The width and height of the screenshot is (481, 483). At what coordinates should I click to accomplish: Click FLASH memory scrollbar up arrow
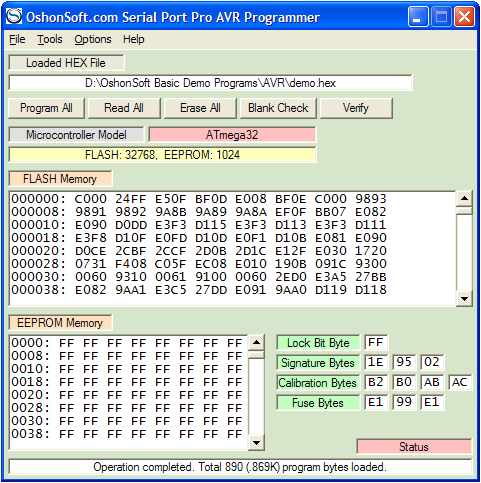[x=464, y=199]
